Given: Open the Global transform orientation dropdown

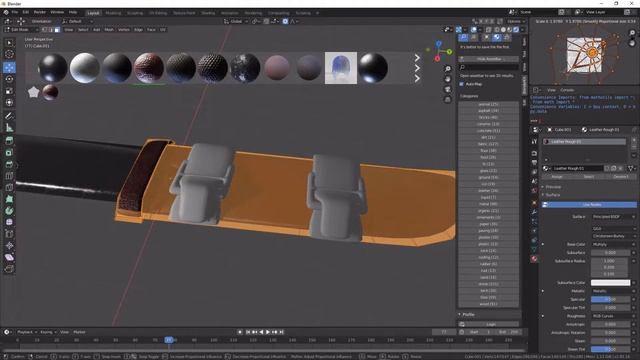Looking at the screenshot, I should [236, 21].
